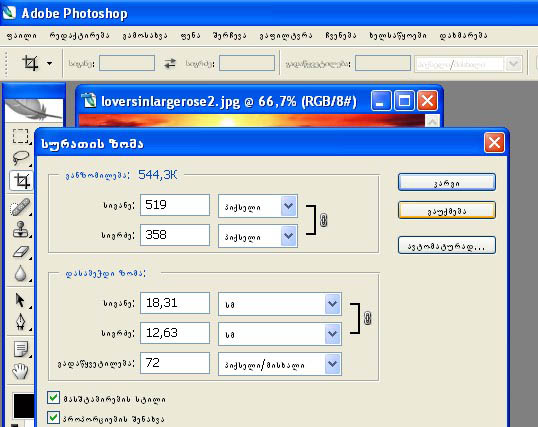Select the Path Selection arrow tool
538x427 pixels.
pos(20,300)
